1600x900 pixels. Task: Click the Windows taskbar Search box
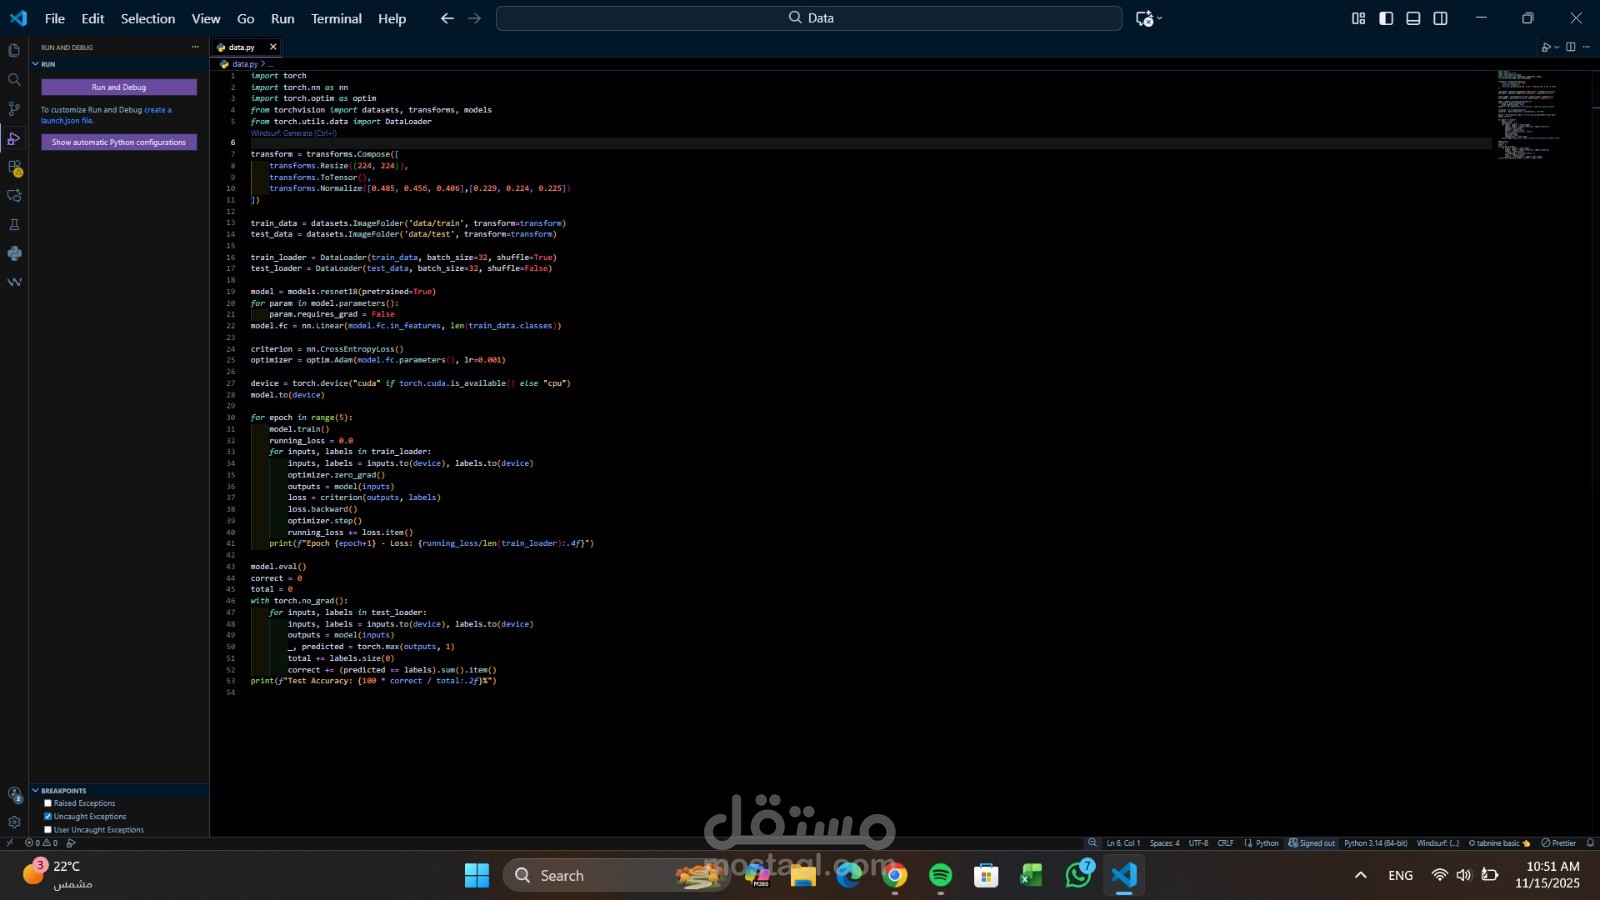(615, 875)
